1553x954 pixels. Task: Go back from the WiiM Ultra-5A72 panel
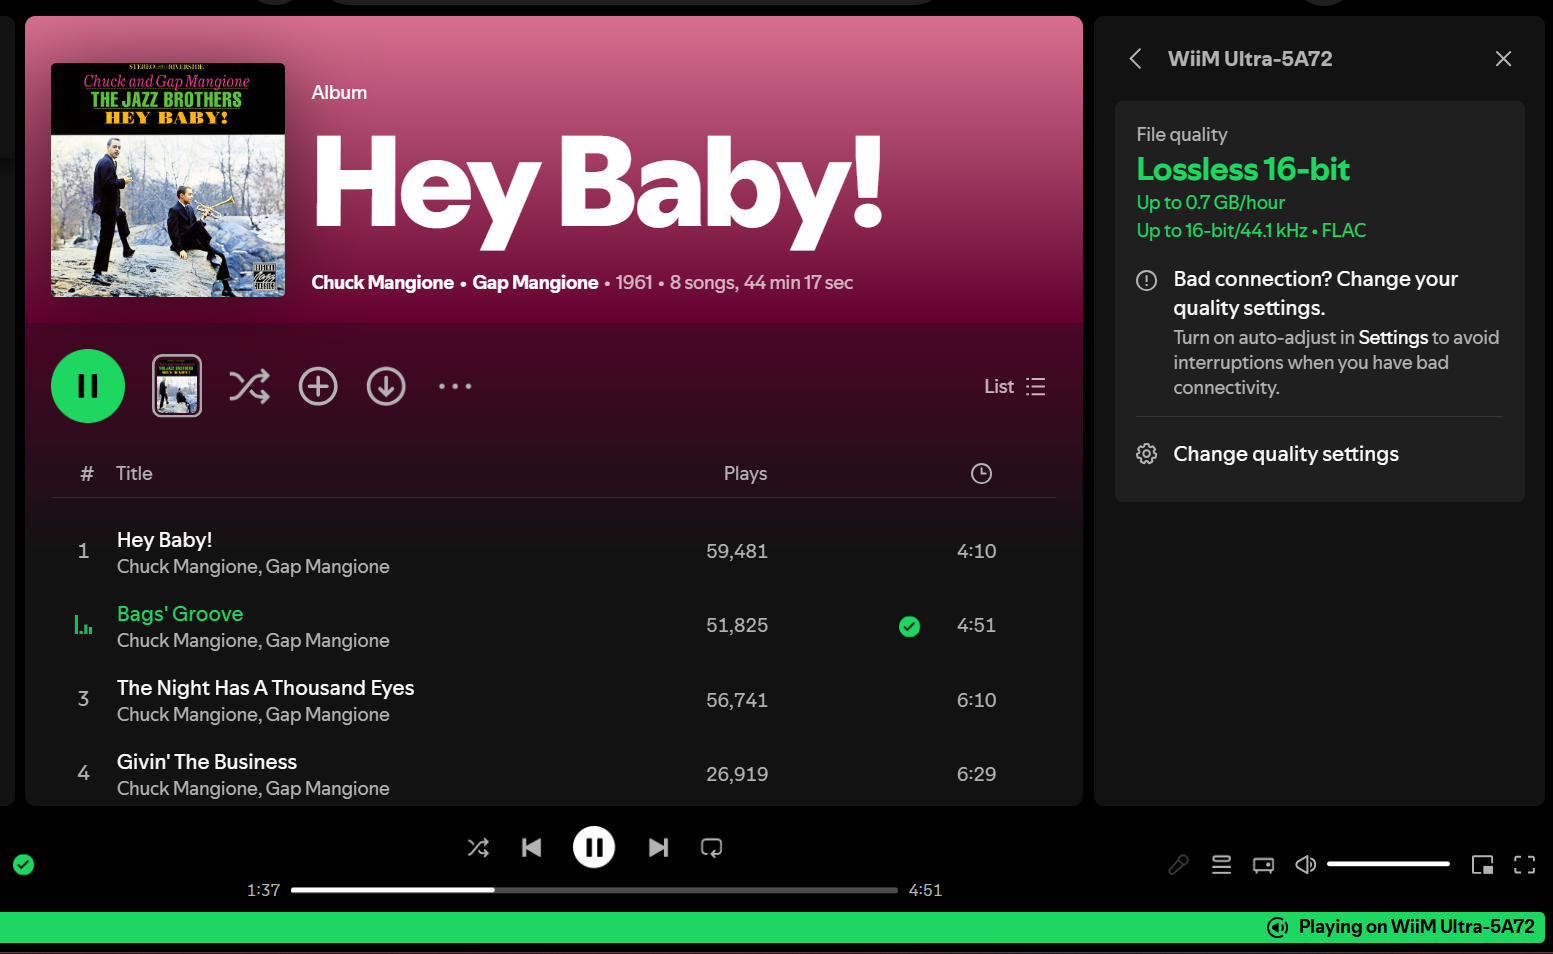point(1135,59)
